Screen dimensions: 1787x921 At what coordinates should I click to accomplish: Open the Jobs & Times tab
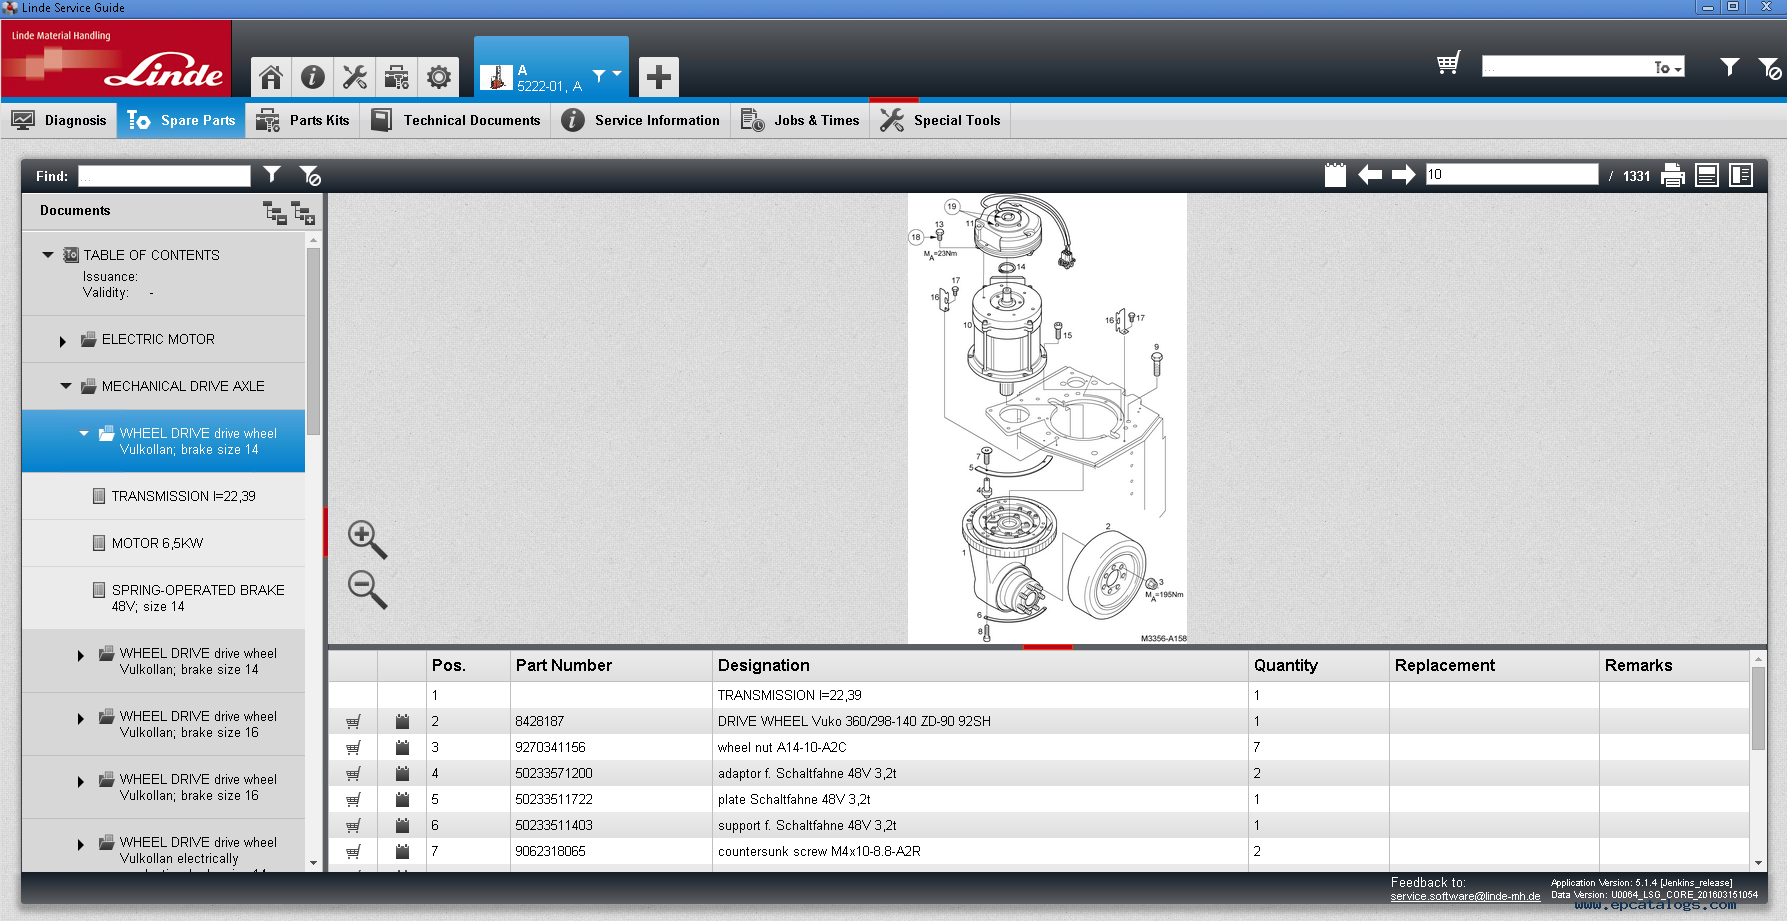click(800, 120)
